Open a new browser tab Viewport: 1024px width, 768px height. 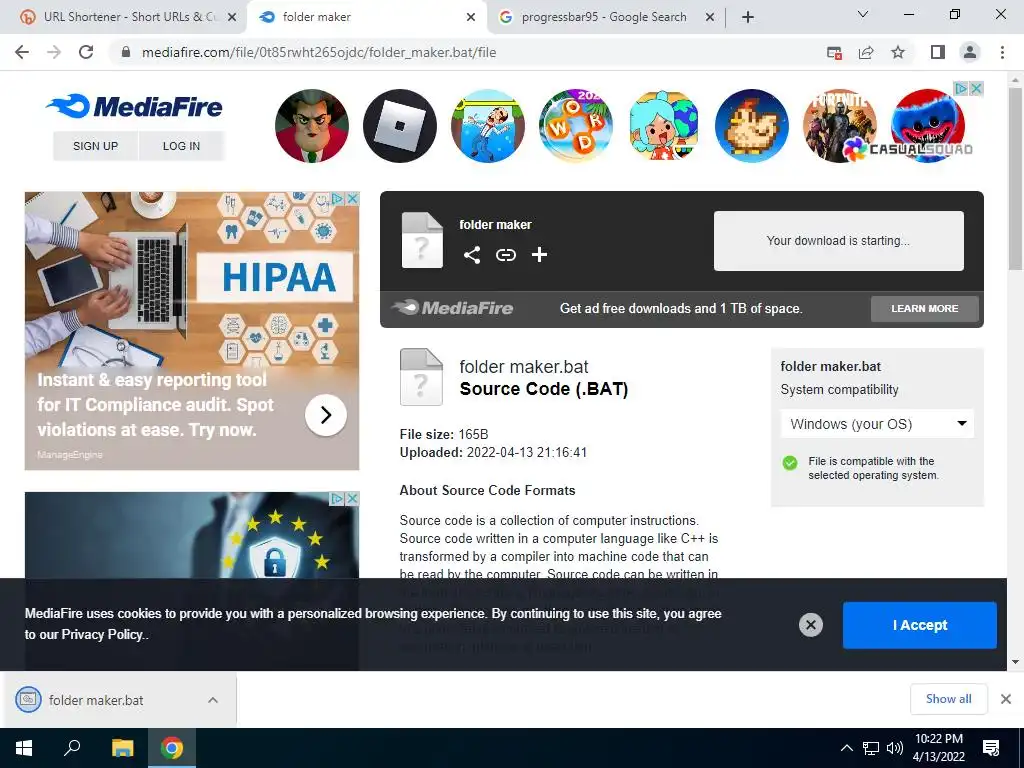[x=748, y=17]
